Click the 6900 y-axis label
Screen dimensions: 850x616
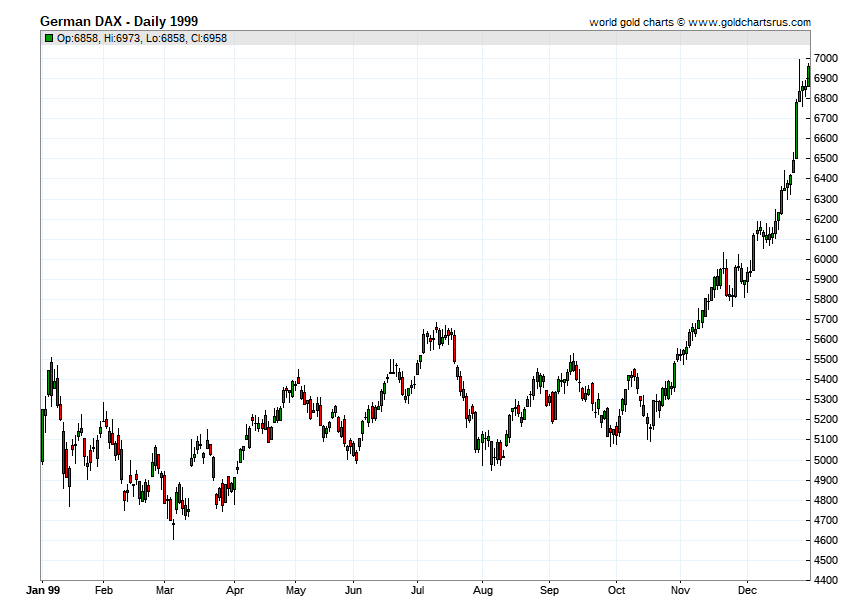(826, 79)
